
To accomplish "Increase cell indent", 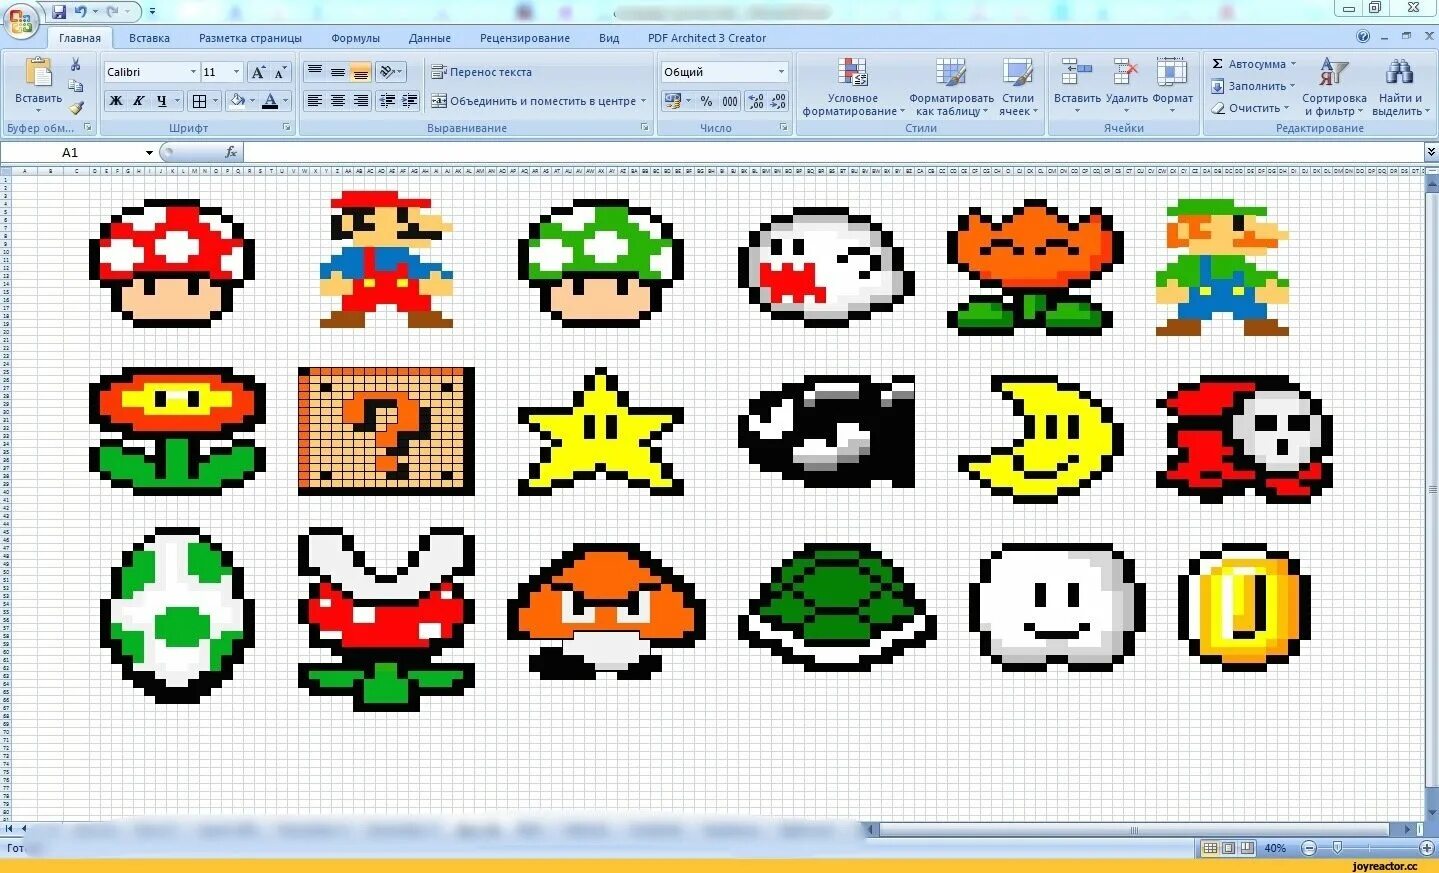I will [x=409, y=101].
